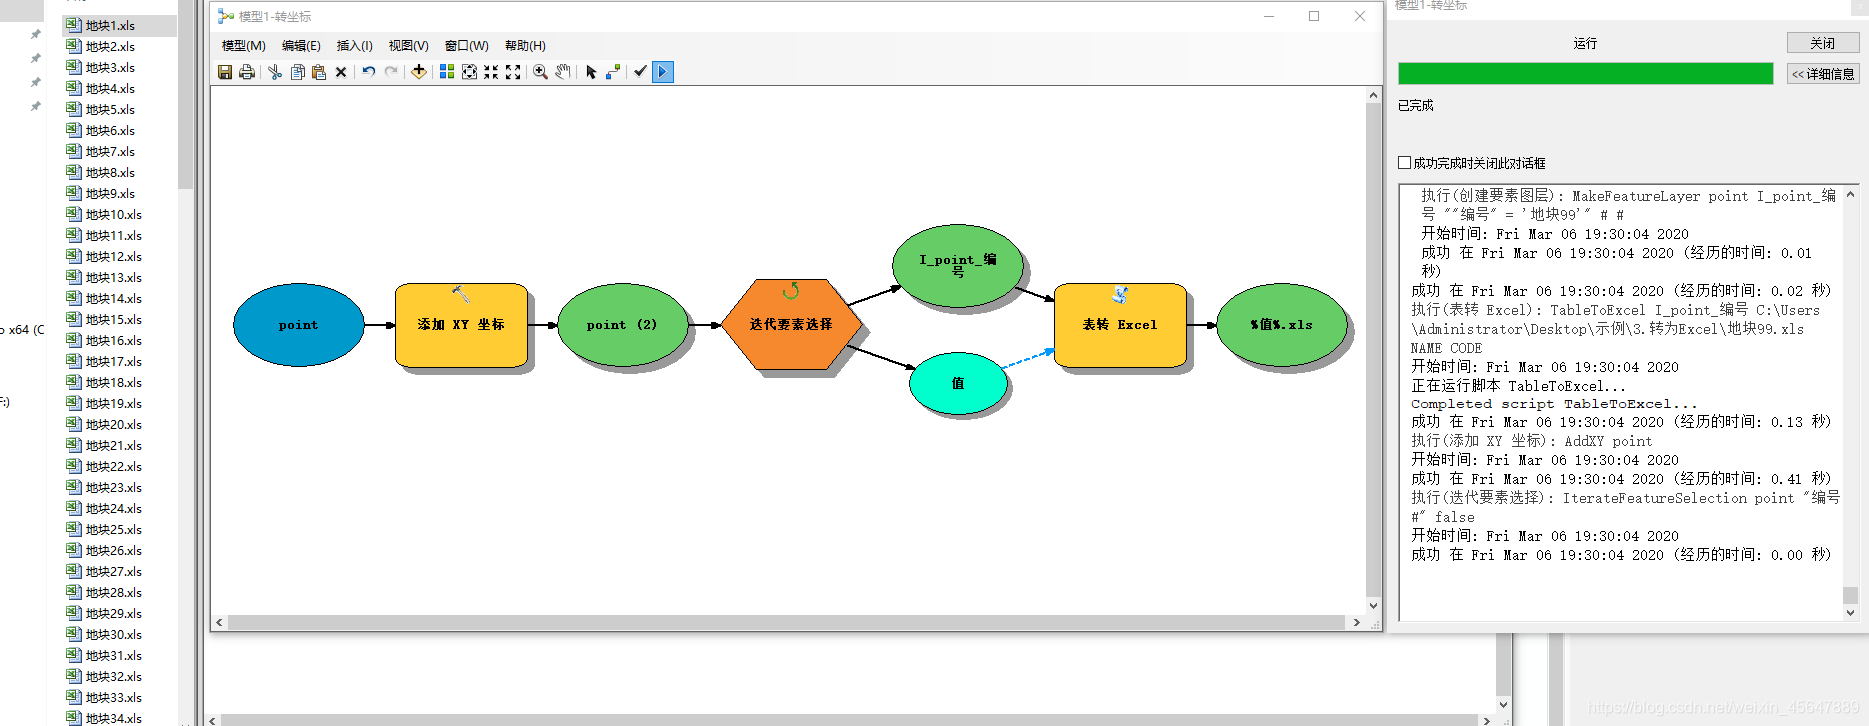
Task: Click right arrow of canvas horizontal scrollbar
Action: (1356, 622)
